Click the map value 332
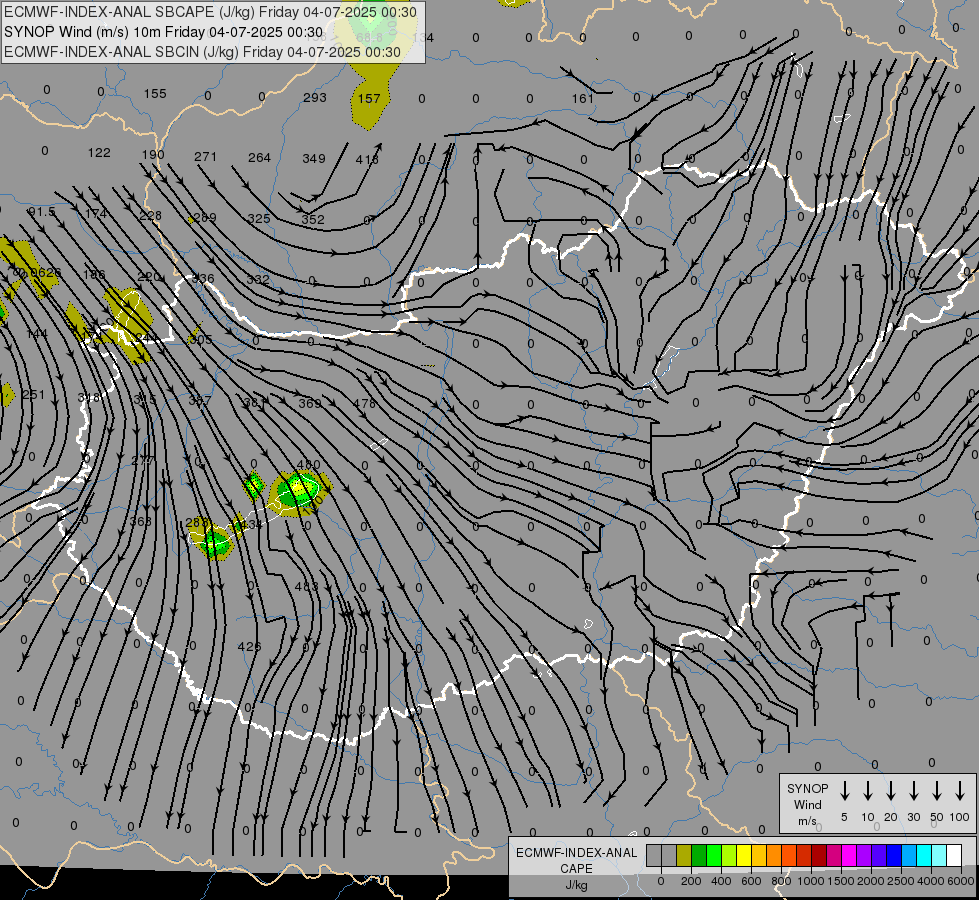Screen dimensions: 979x900 click(258, 279)
